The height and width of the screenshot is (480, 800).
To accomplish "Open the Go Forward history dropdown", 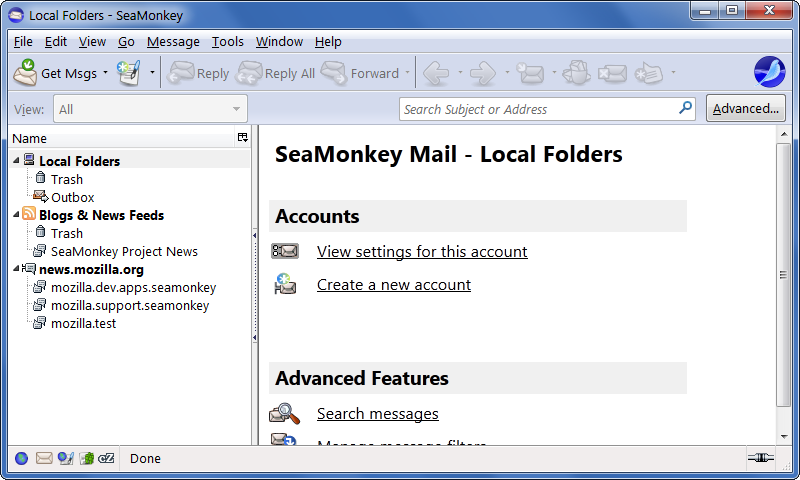I will [x=507, y=73].
